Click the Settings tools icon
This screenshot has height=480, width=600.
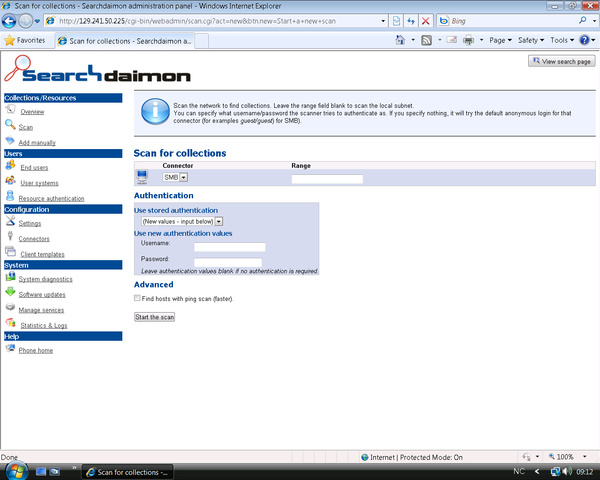point(10,221)
